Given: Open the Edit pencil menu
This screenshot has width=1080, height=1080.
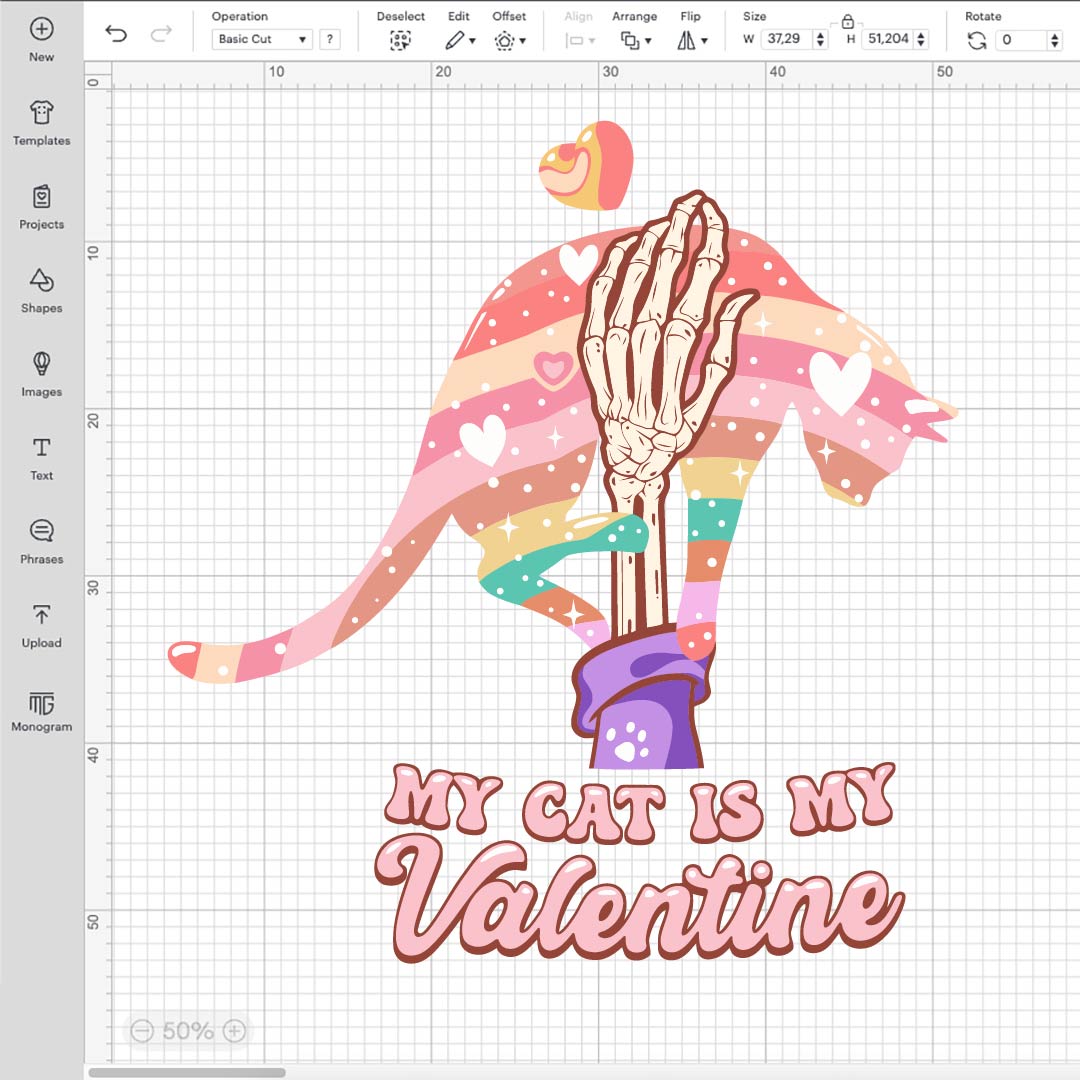Looking at the screenshot, I should pos(460,41).
